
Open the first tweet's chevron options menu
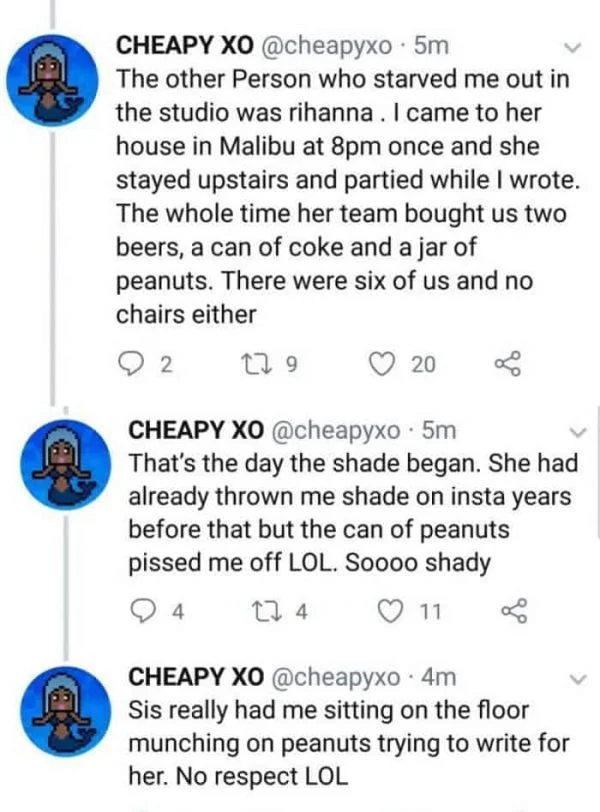[x=573, y=47]
